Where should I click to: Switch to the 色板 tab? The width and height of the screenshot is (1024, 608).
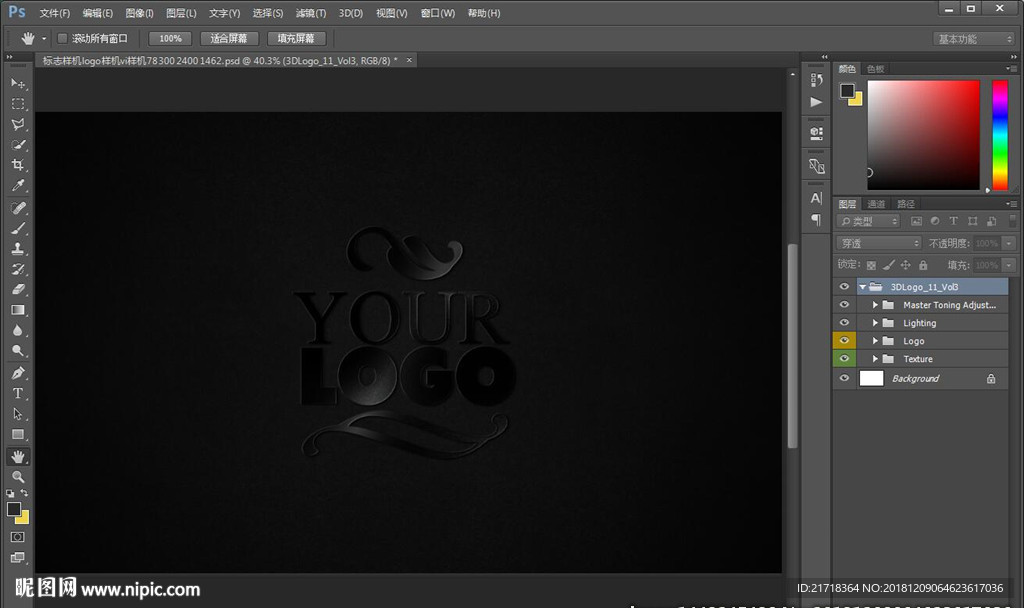[876, 69]
